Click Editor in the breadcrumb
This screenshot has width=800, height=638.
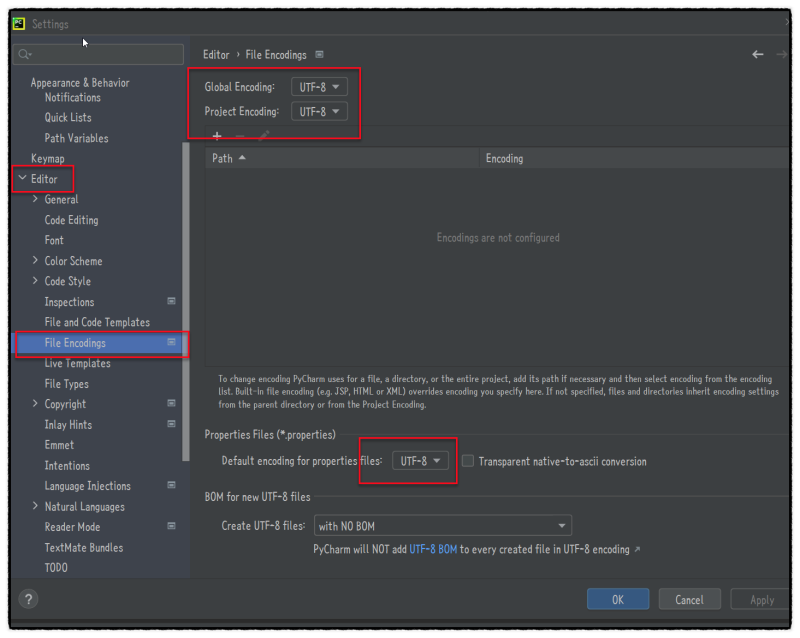216,55
